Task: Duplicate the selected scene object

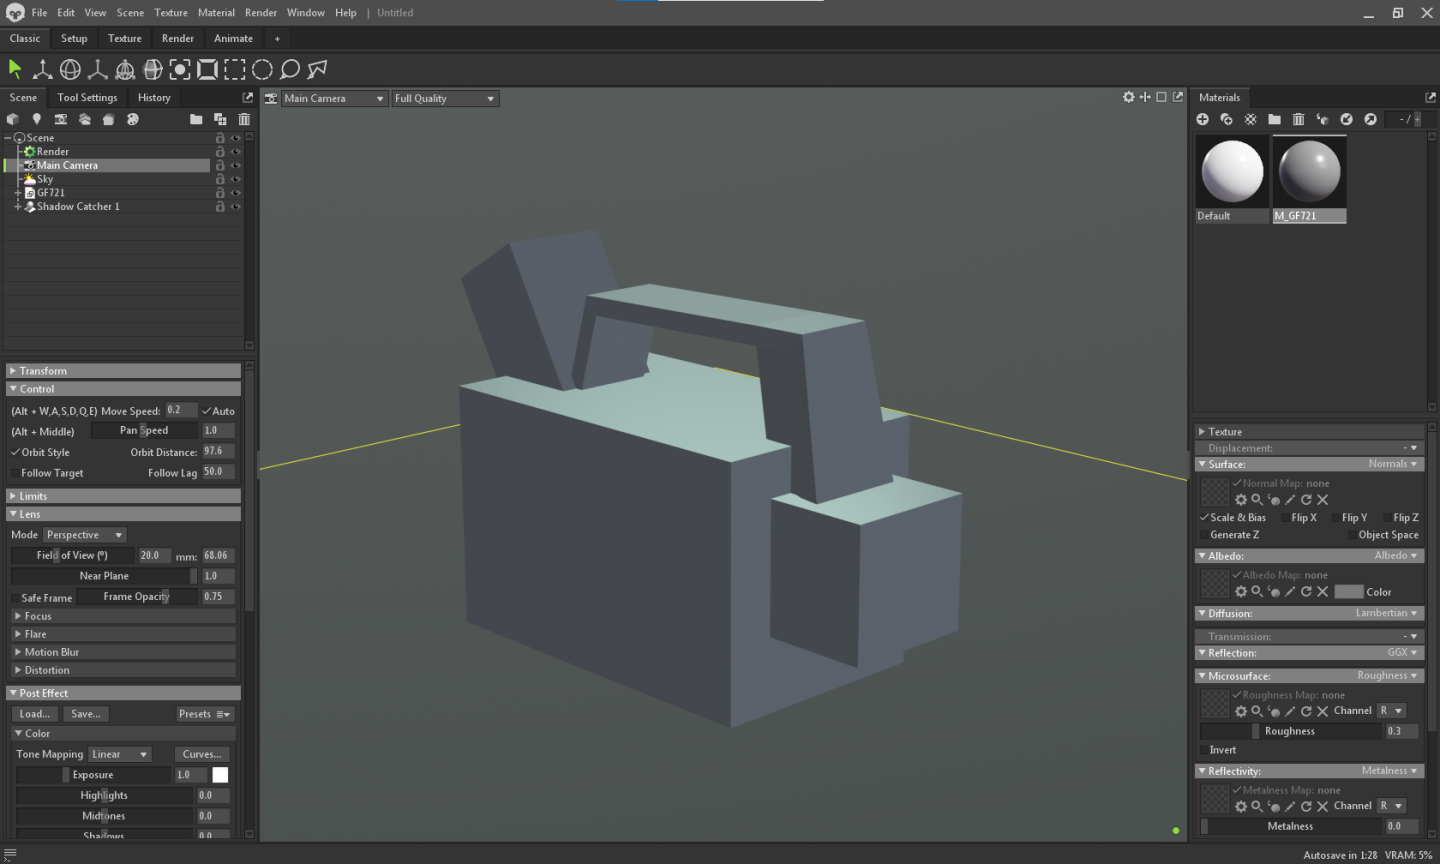Action: [220, 119]
